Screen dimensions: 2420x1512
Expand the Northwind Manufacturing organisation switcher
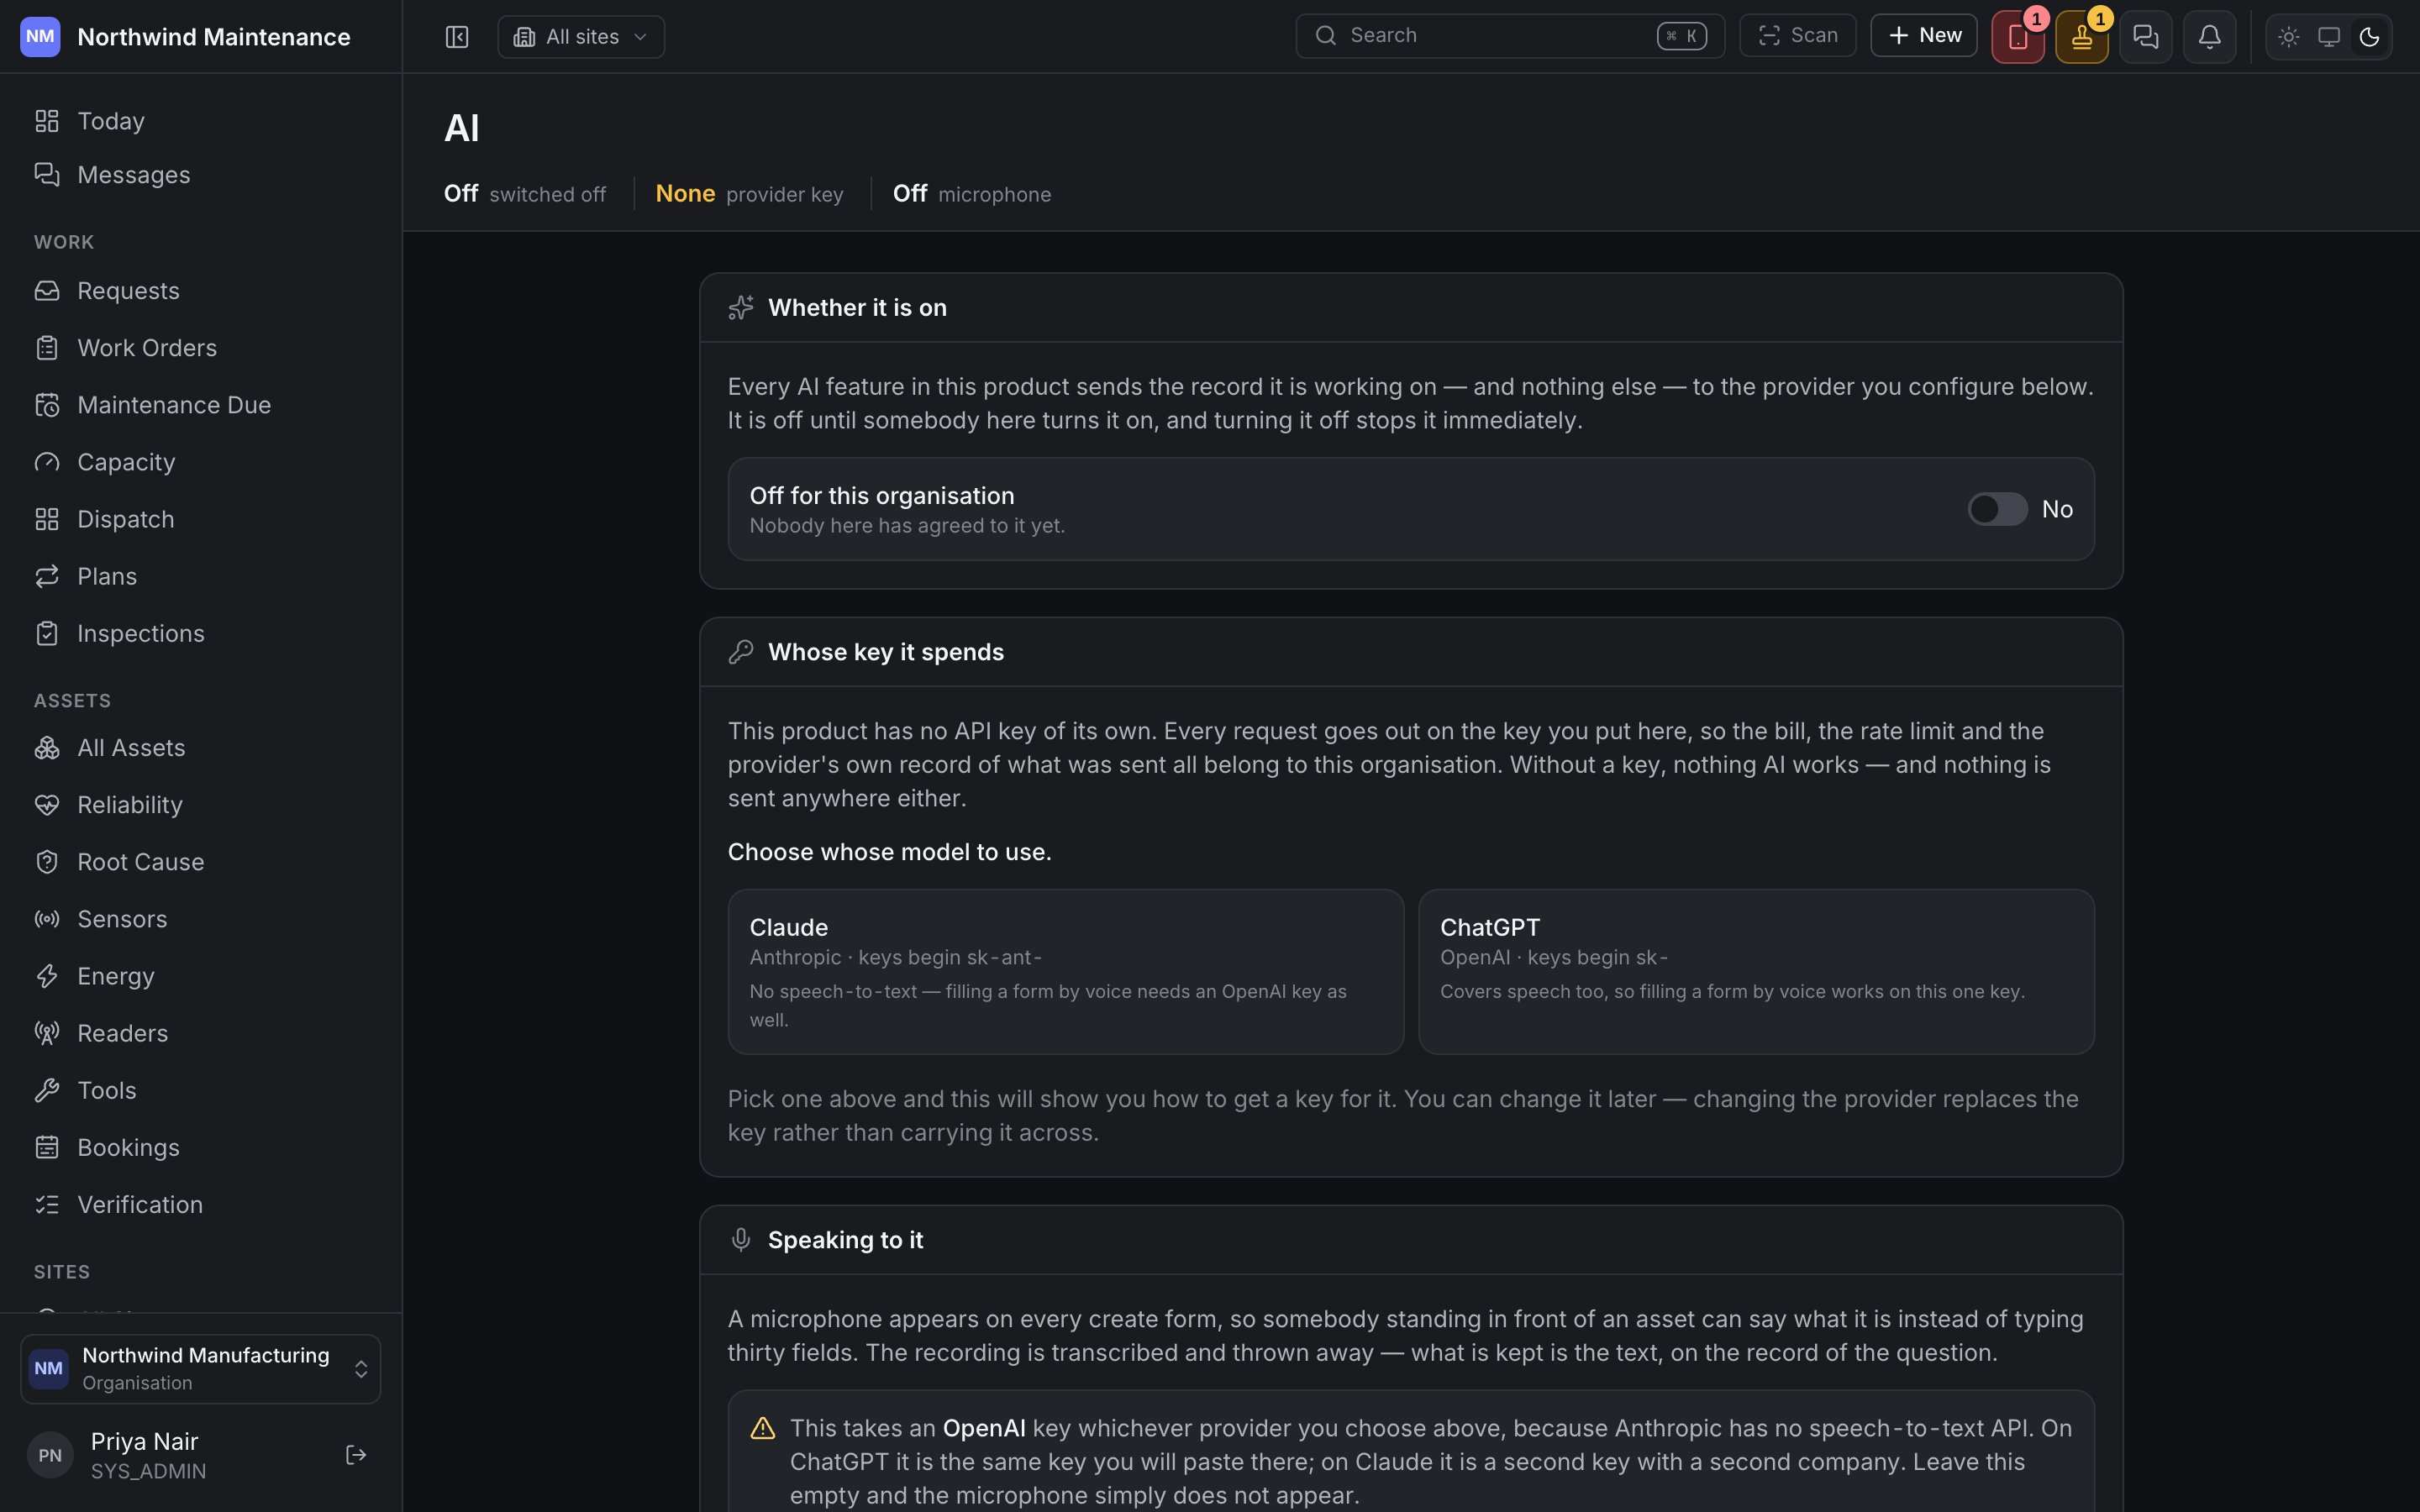tap(200, 1369)
